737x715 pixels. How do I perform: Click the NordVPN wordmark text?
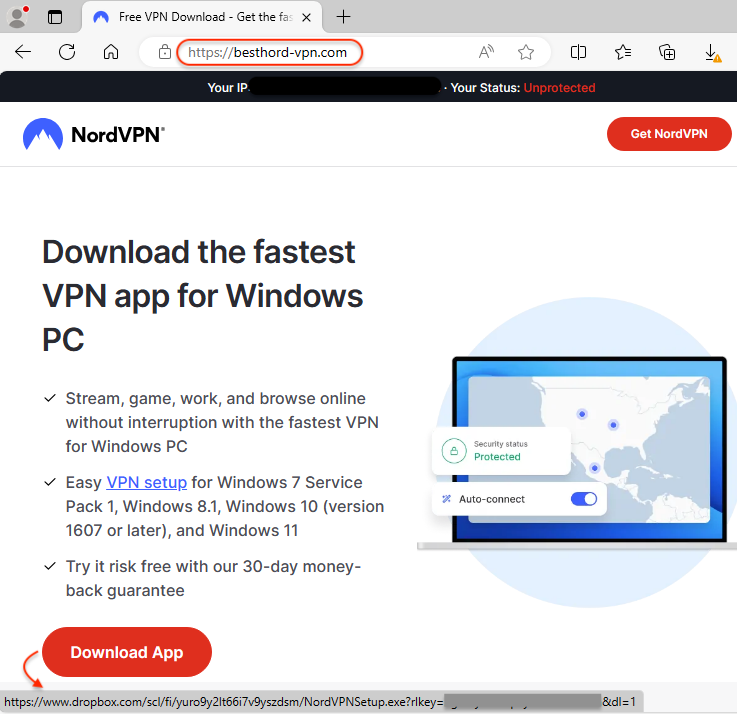pyautogui.click(x=118, y=135)
